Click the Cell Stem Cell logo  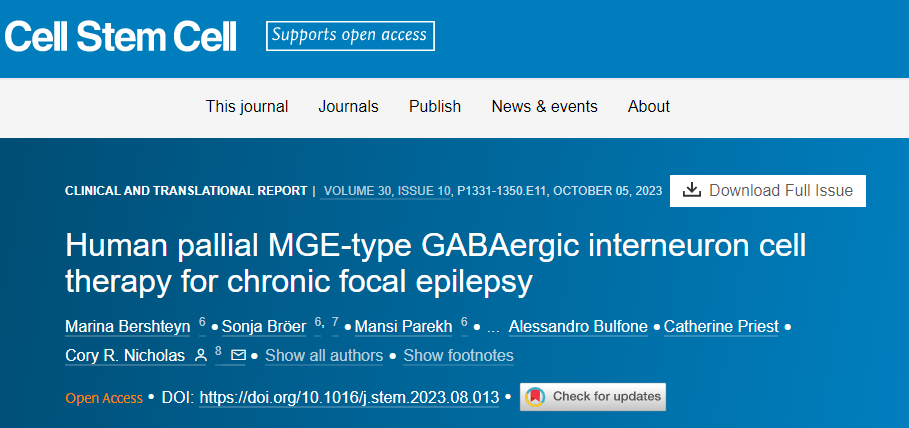[x=121, y=36]
